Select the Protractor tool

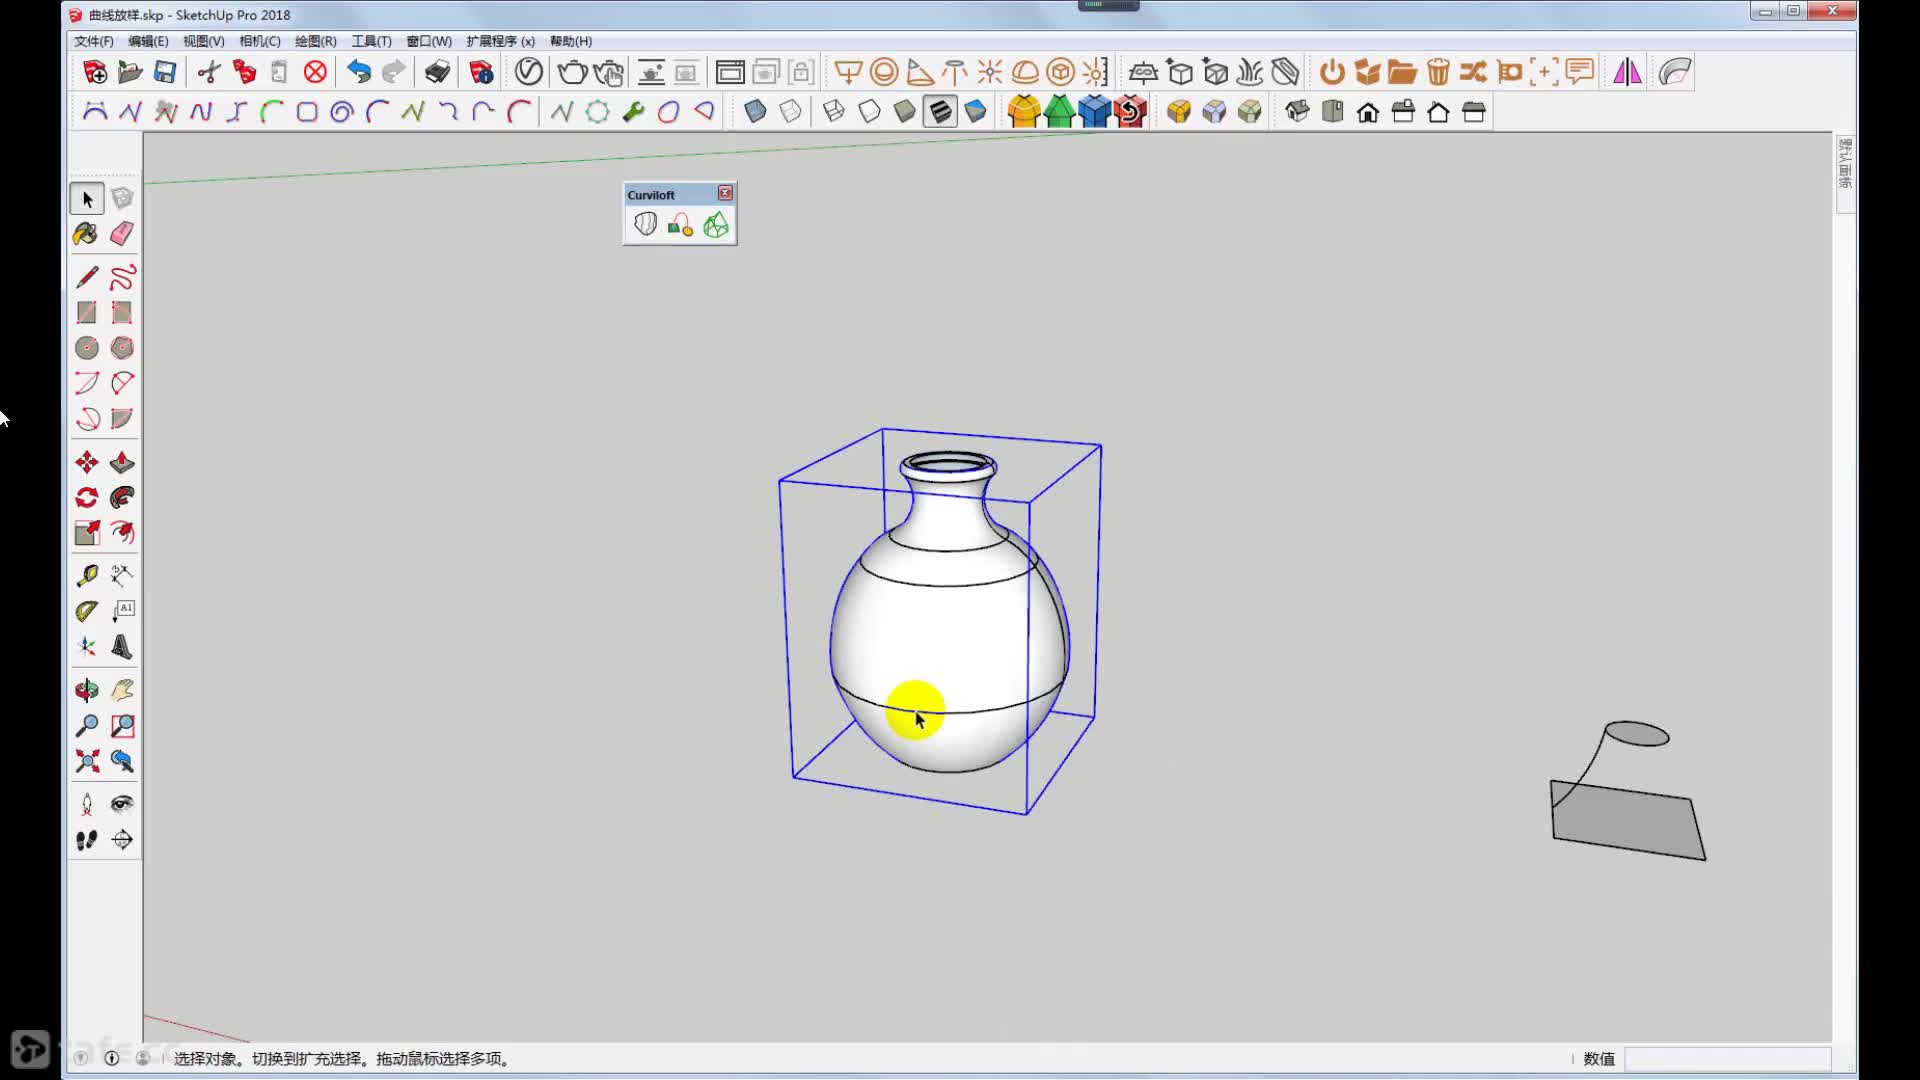click(x=87, y=611)
